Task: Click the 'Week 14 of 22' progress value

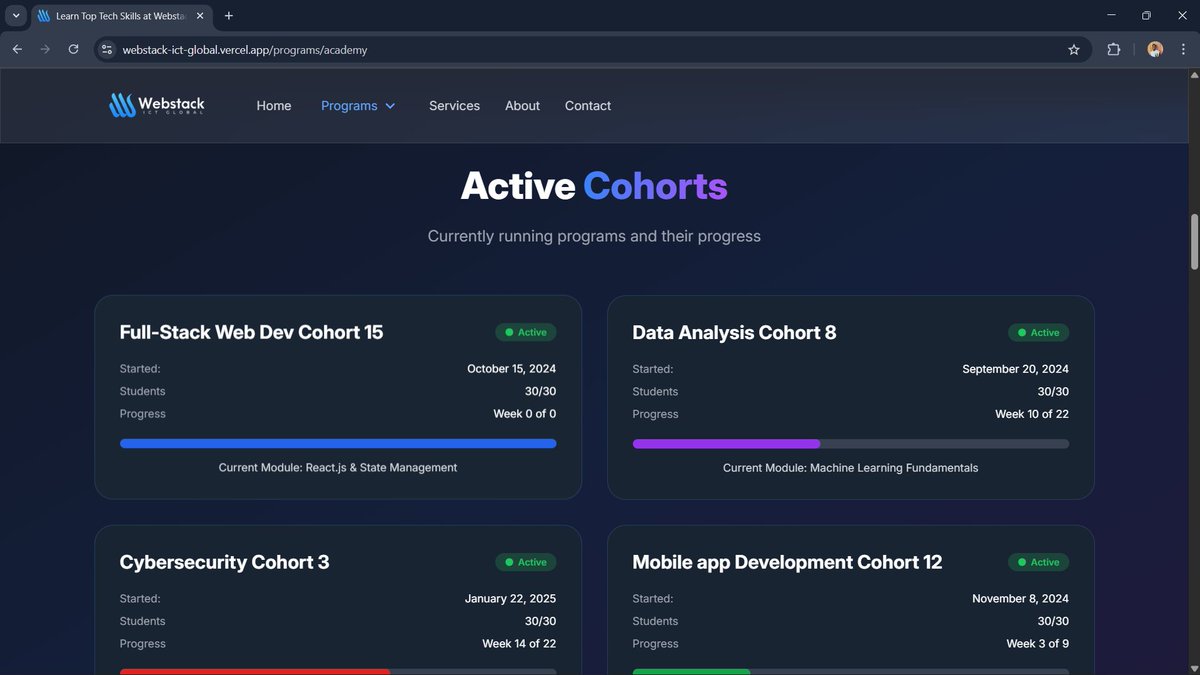Action: 519,644
